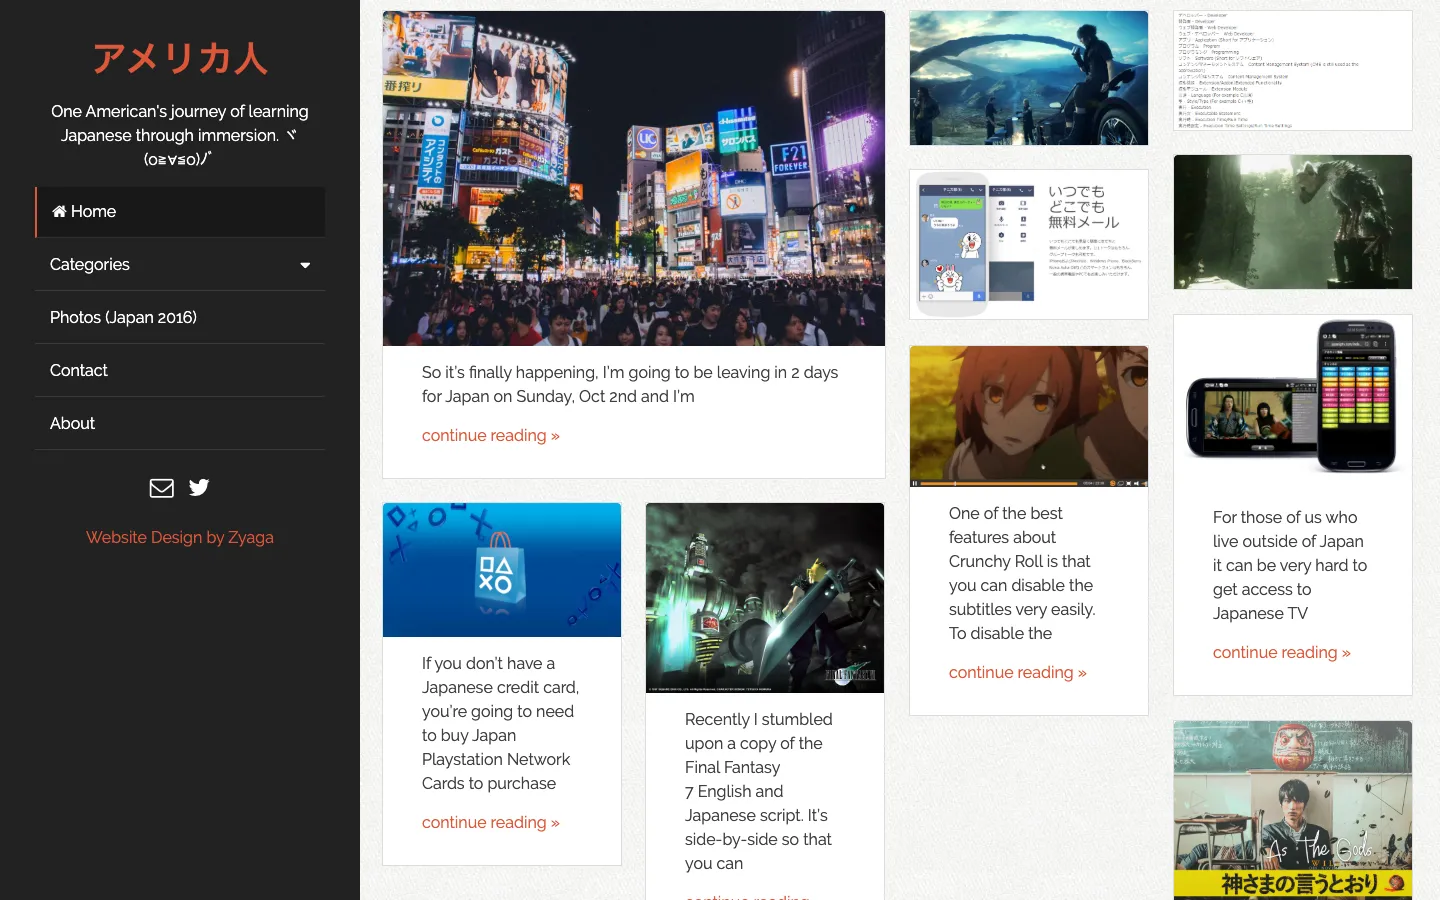Click the 'So it's finally happening' excerpt
The image size is (1440, 900).
[x=630, y=384]
